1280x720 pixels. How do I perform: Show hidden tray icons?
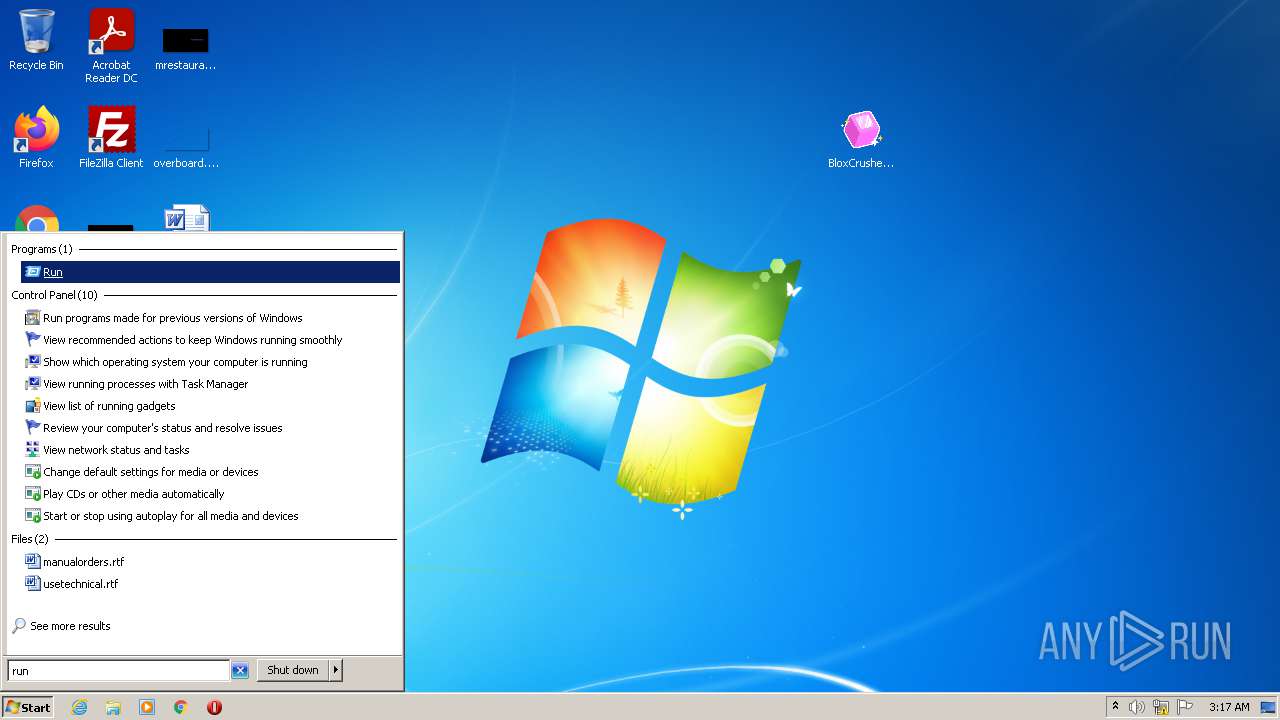tap(1115, 707)
